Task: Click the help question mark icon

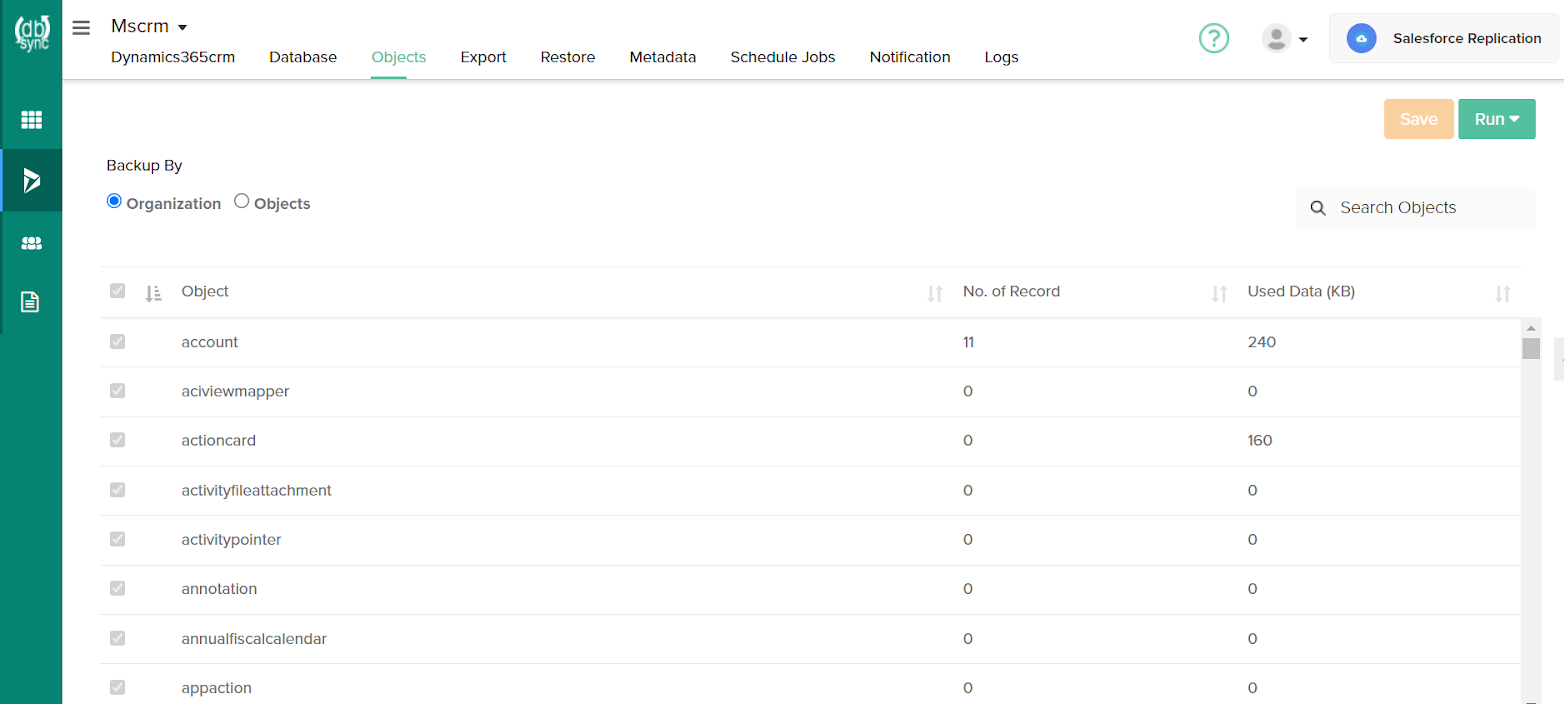Action: click(1213, 39)
